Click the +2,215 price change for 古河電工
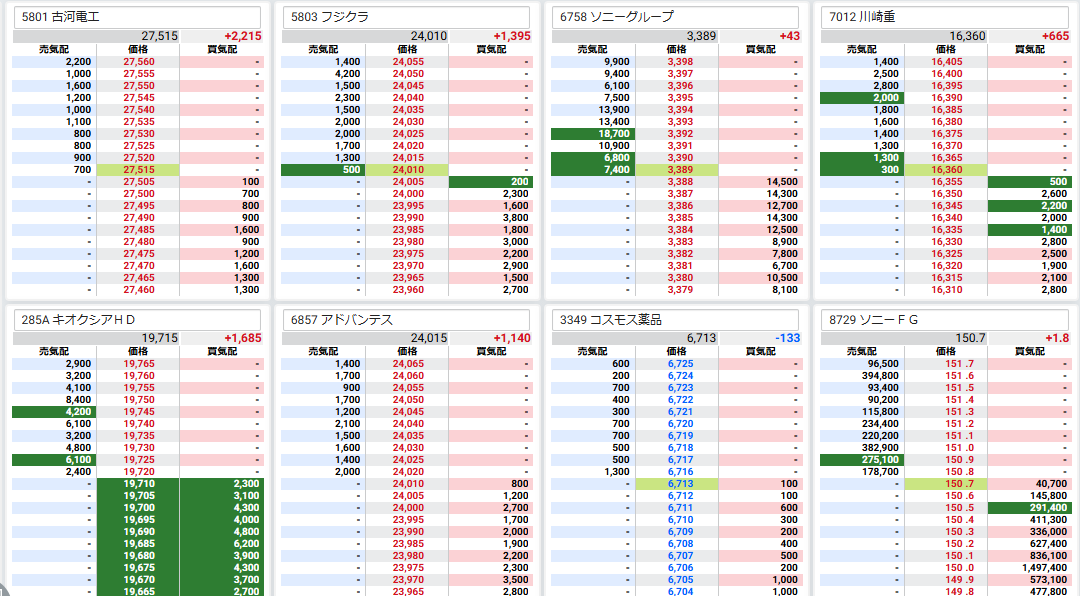This screenshot has width=1080, height=596. pos(243,36)
